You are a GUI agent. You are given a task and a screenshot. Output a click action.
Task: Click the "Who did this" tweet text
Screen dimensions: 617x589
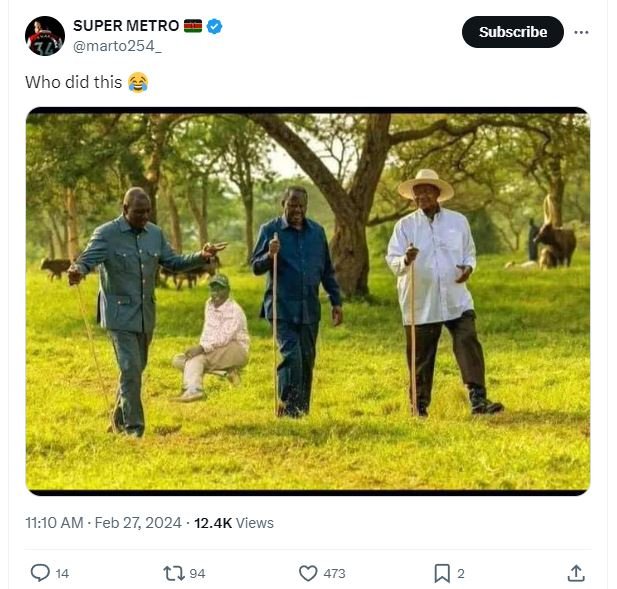point(73,83)
